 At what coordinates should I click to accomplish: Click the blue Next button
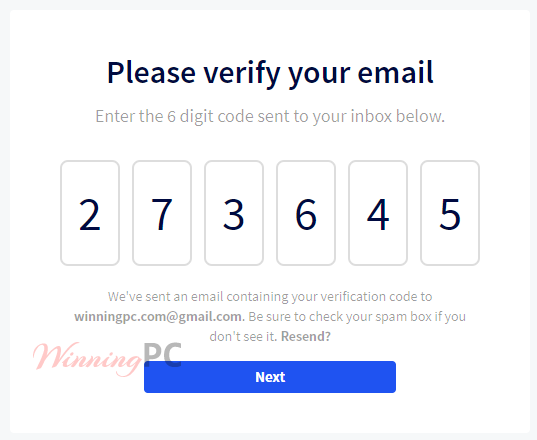click(x=270, y=377)
